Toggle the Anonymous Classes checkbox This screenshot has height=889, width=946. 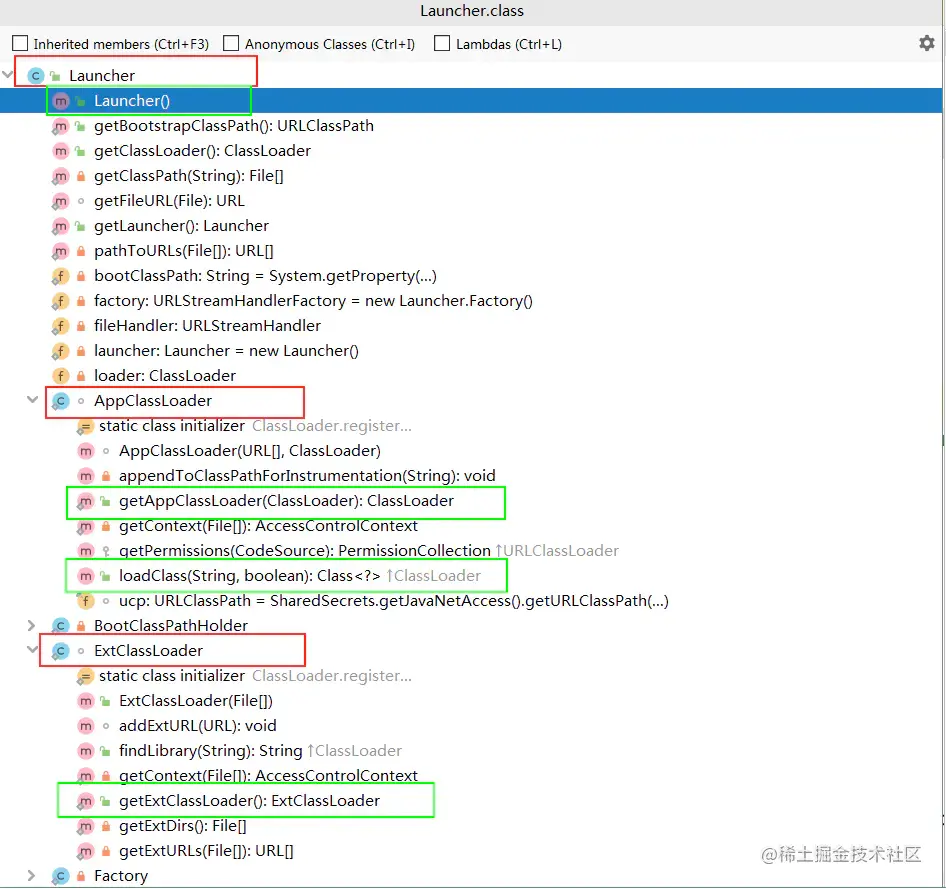231,43
